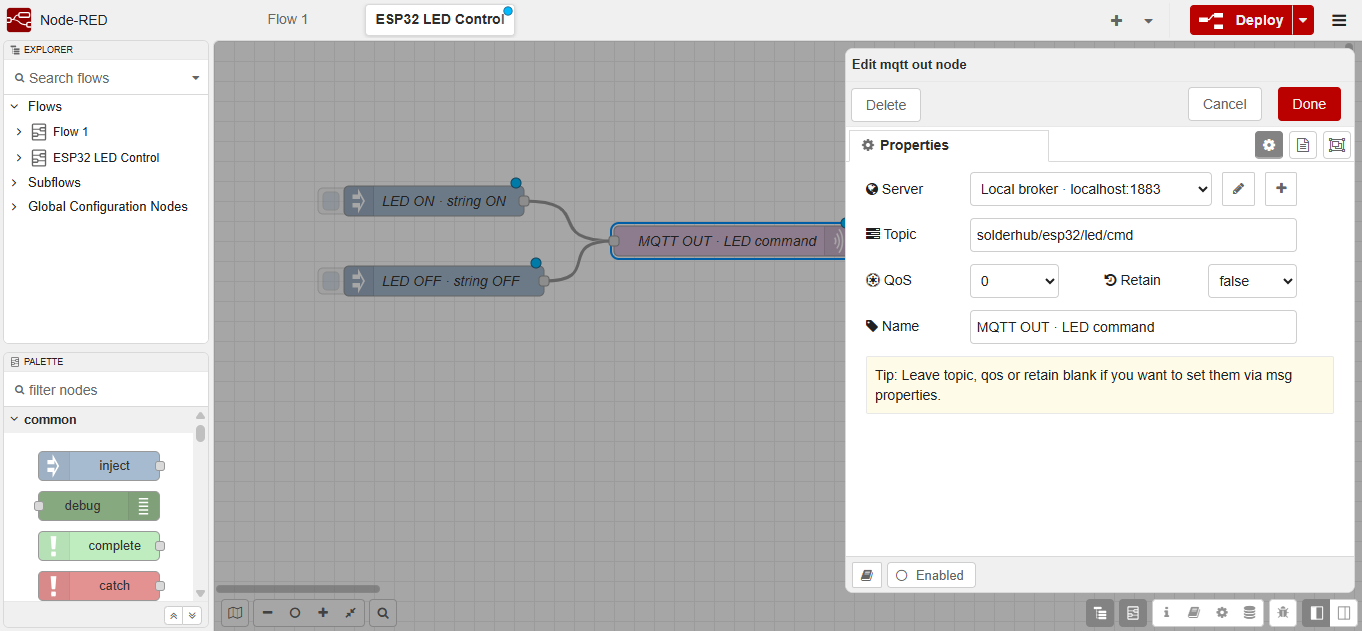Add a new broker with plus button
Screen dimensions: 1362x631
click(1281, 189)
